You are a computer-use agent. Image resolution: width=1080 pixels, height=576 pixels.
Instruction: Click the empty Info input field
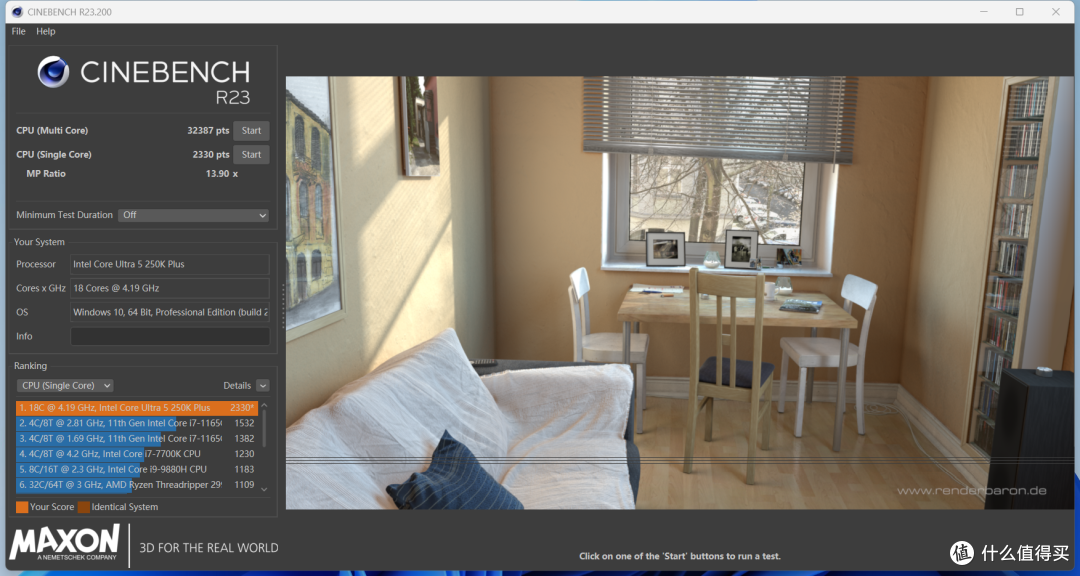pyautogui.click(x=169, y=336)
